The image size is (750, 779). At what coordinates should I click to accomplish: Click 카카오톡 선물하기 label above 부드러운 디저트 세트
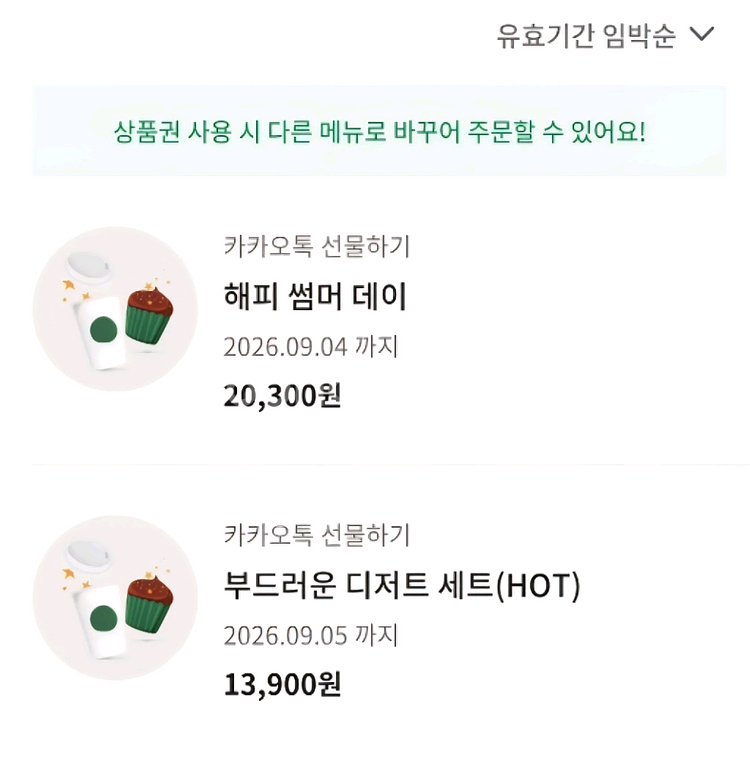click(x=317, y=535)
